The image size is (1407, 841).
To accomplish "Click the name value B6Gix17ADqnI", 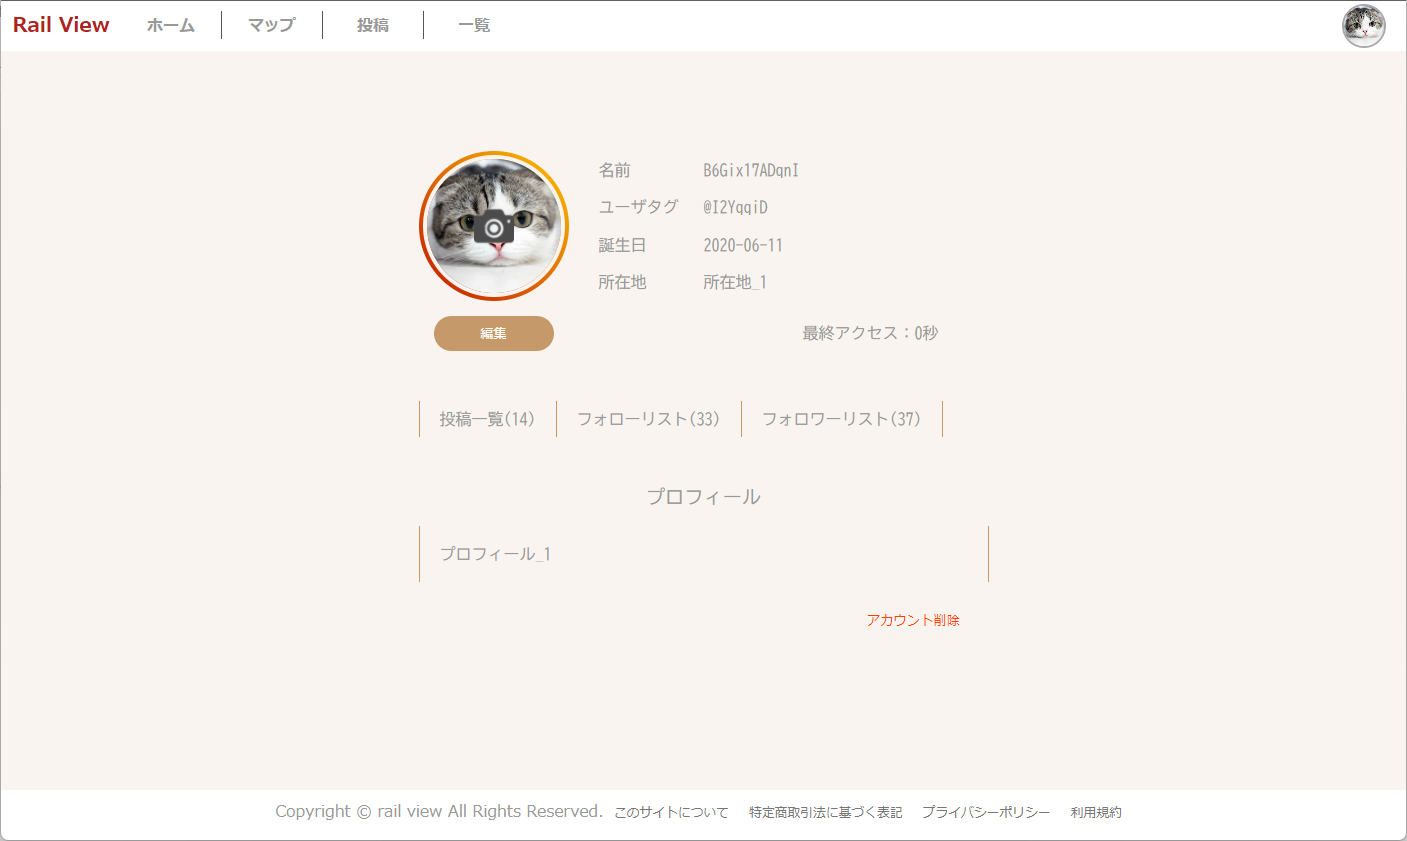I will click(x=751, y=170).
